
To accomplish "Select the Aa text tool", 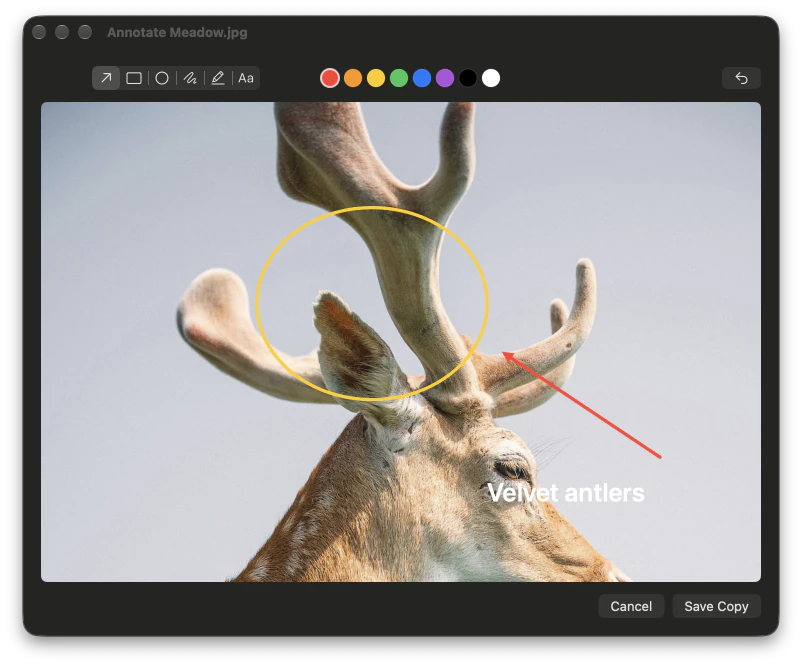I will (x=246, y=78).
